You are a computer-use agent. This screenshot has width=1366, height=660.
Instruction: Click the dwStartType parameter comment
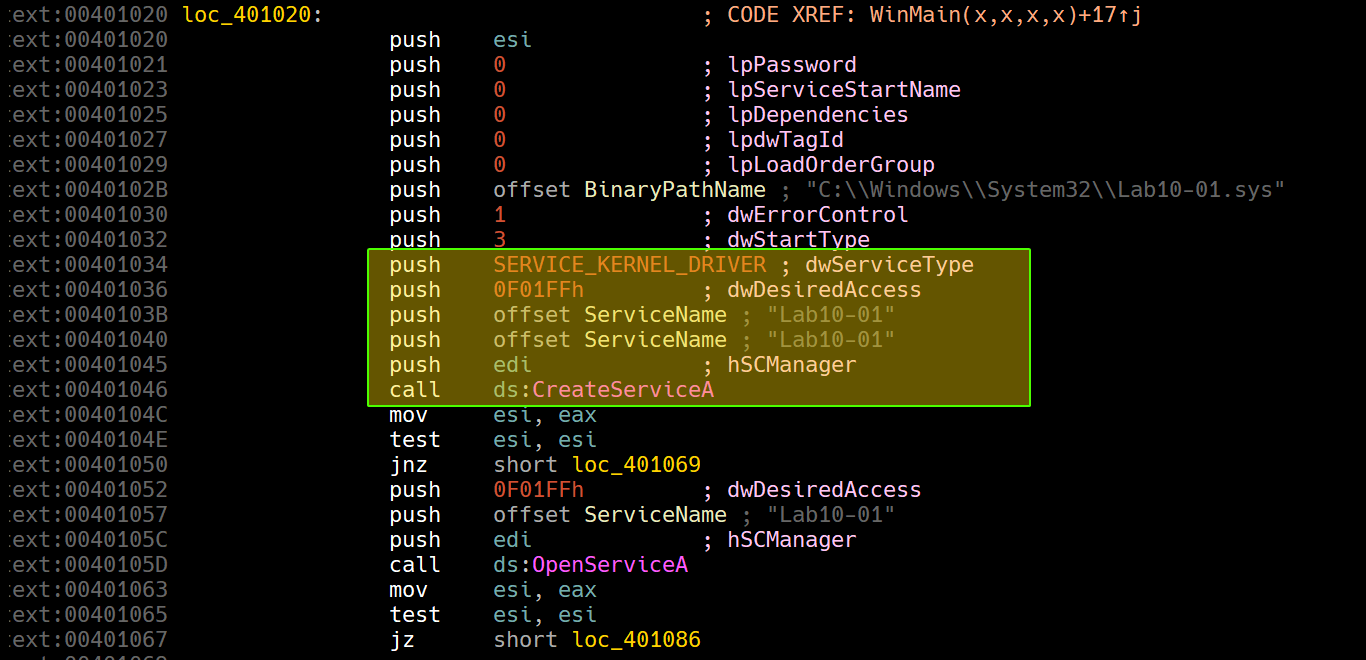pyautogui.click(x=798, y=240)
